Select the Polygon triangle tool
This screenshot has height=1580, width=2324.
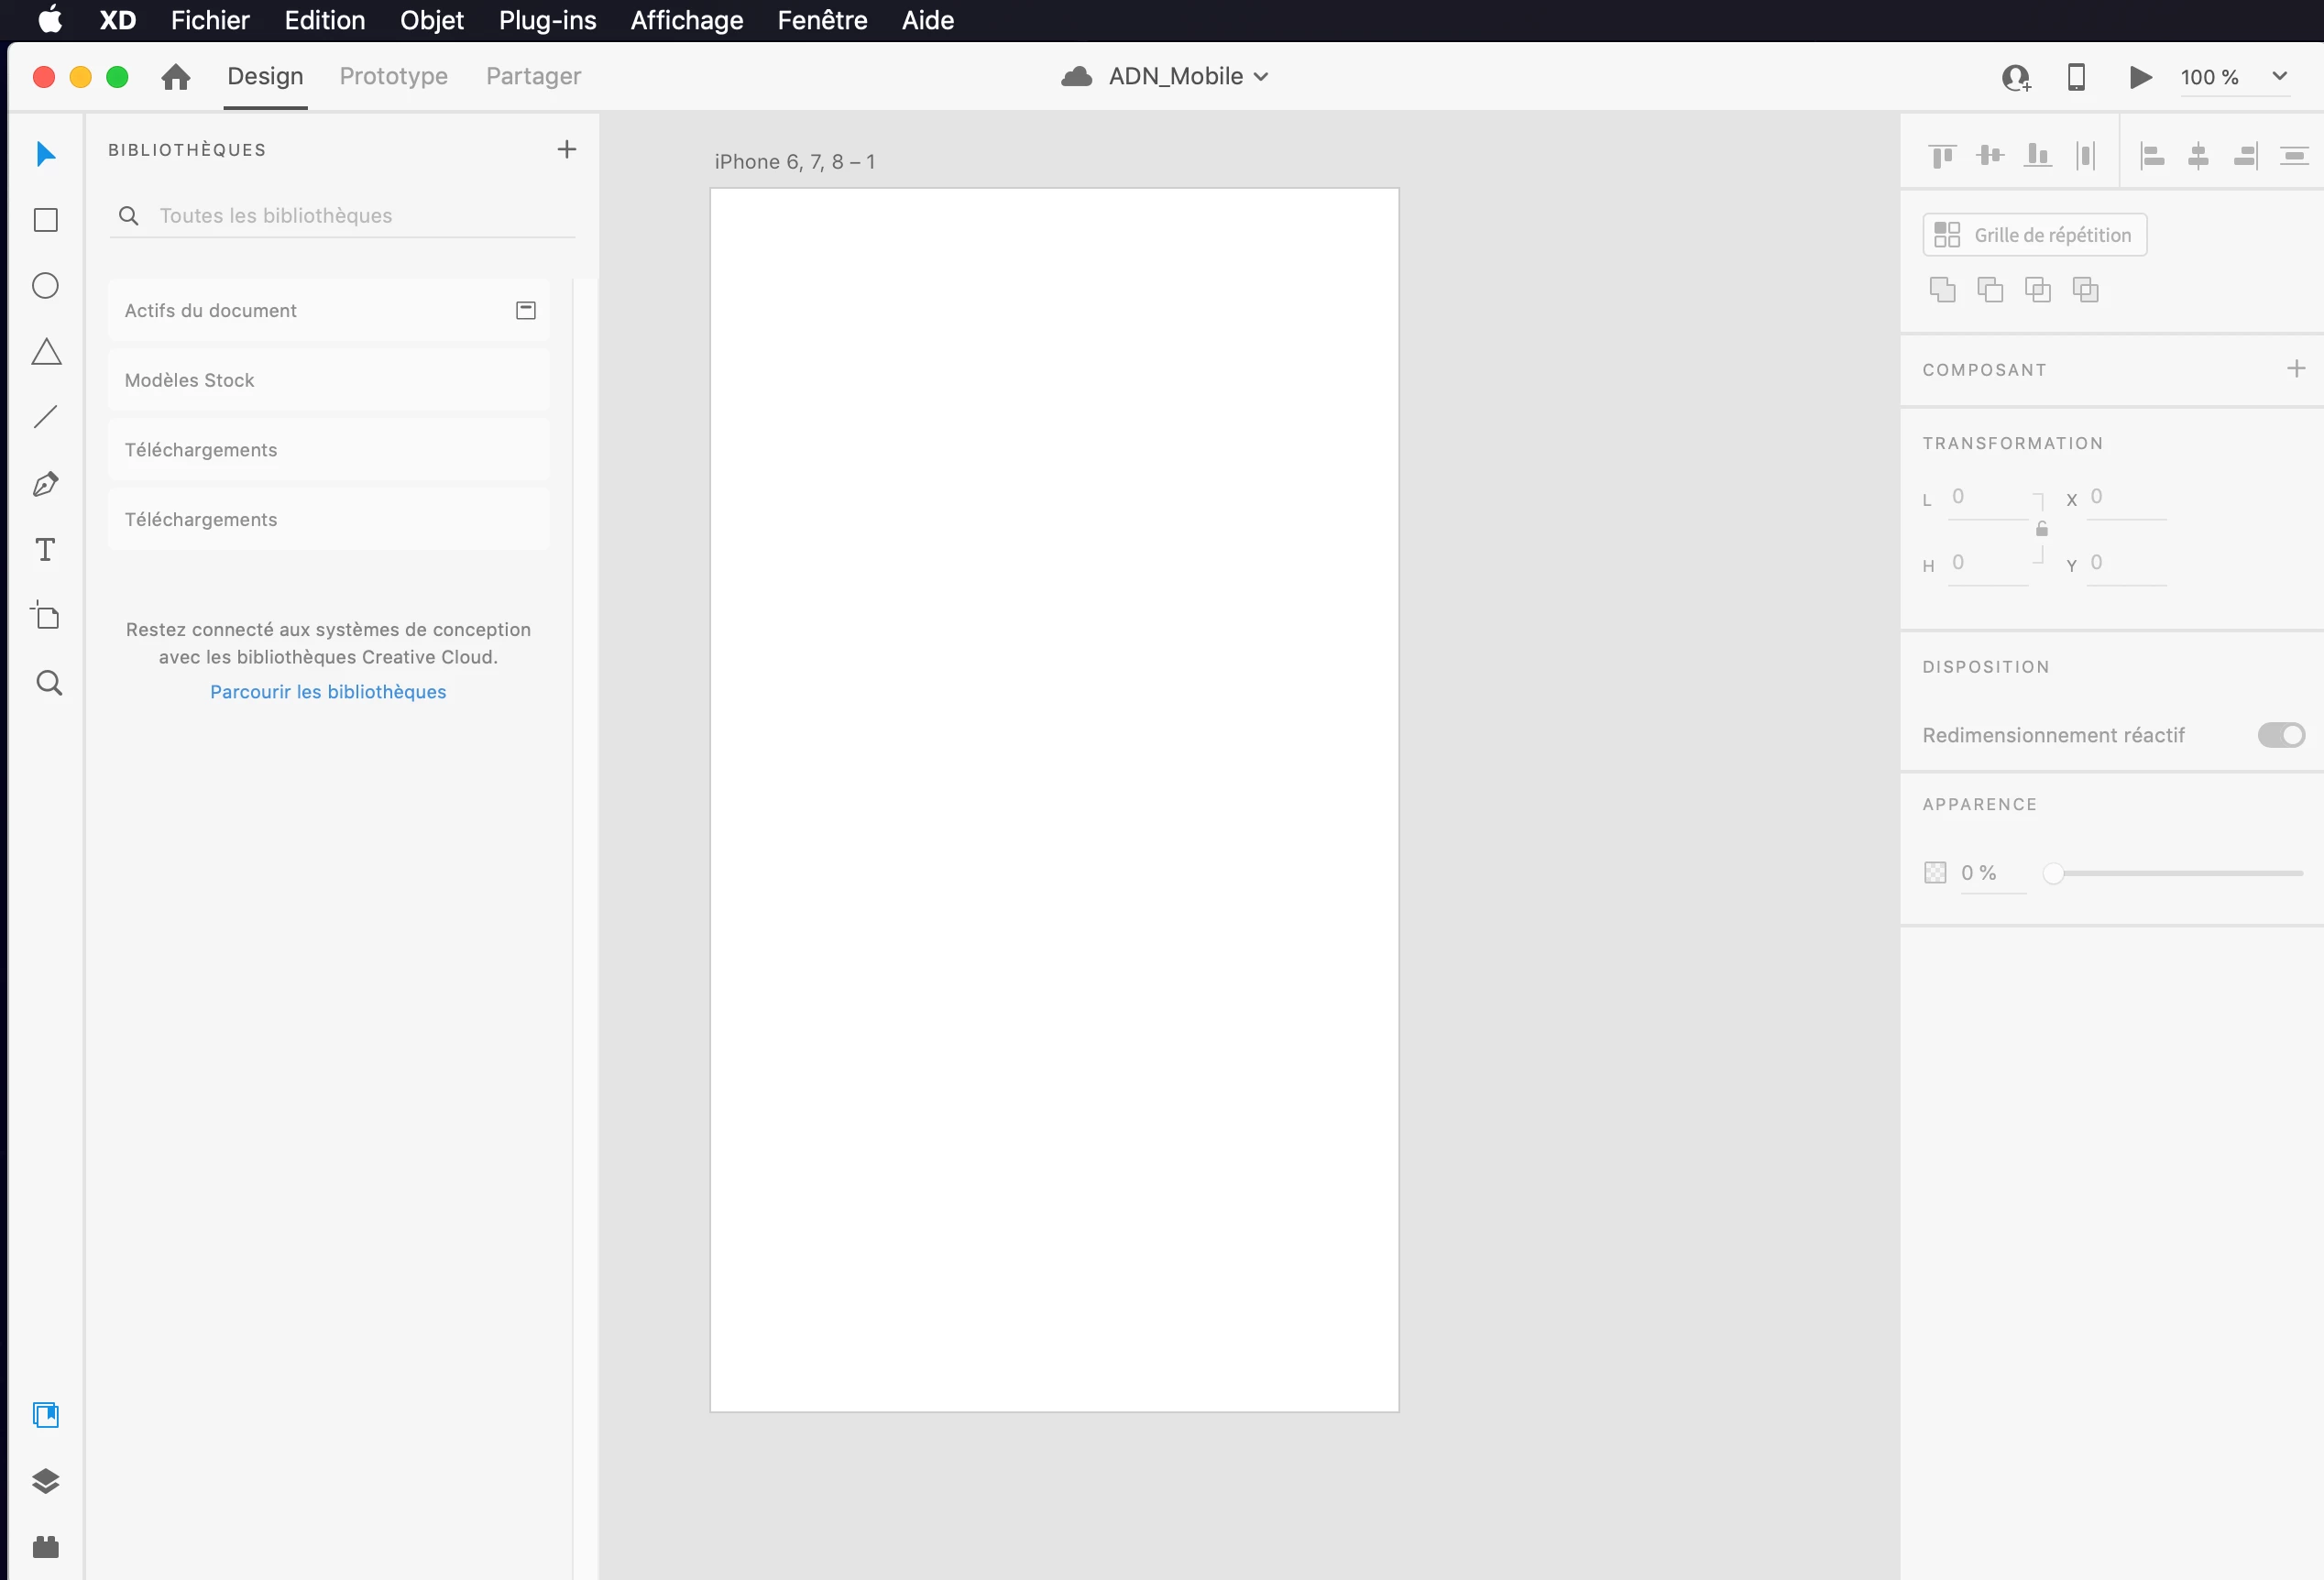46,352
